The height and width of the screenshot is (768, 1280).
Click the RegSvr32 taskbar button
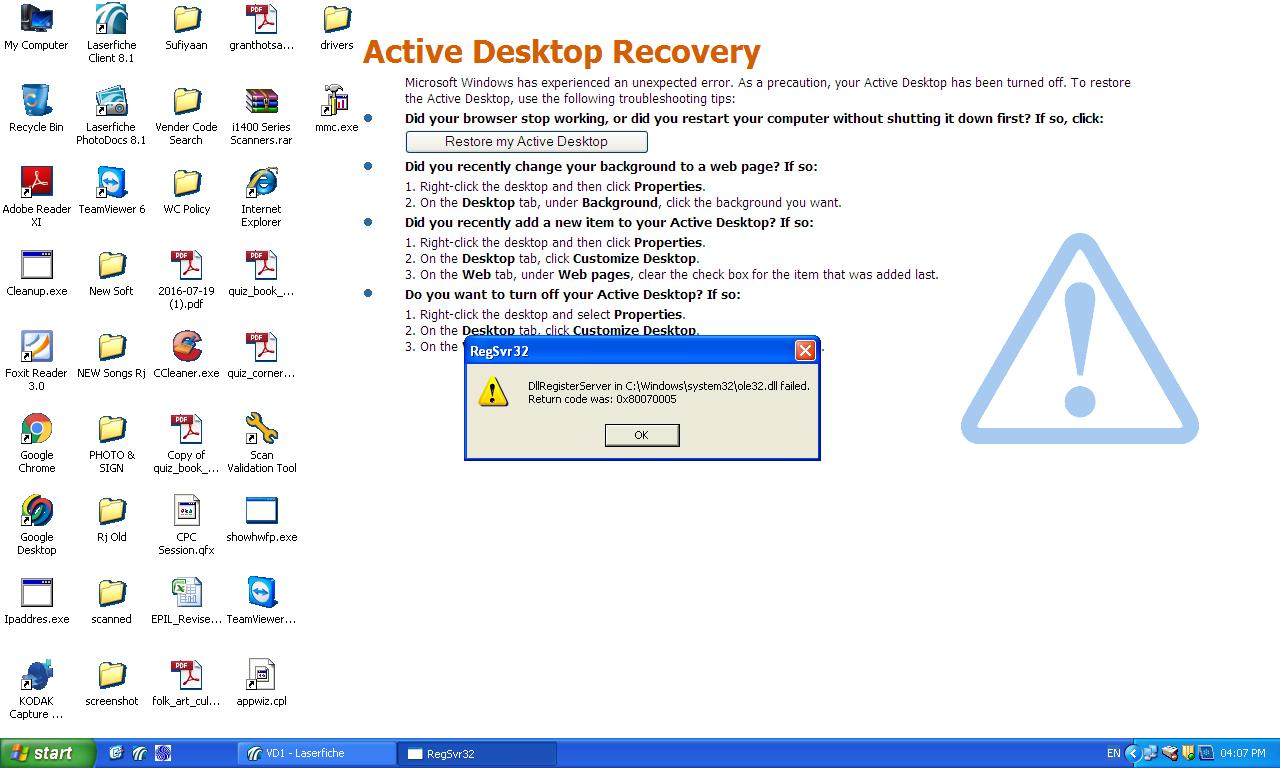[478, 754]
